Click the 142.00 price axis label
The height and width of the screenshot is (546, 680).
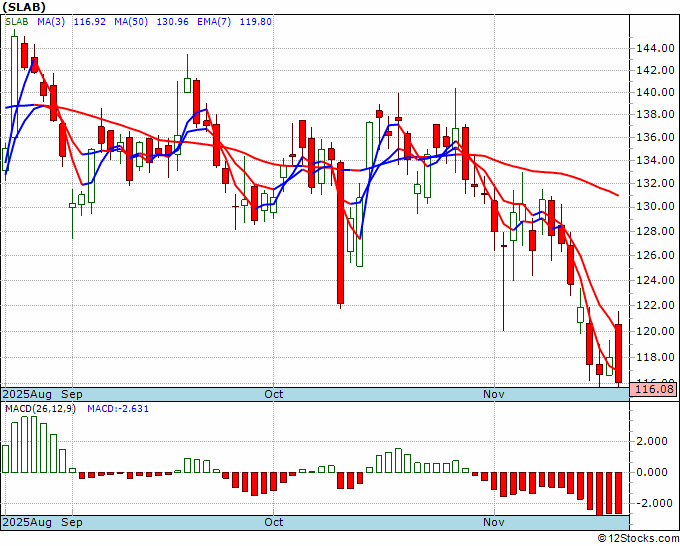pos(655,70)
